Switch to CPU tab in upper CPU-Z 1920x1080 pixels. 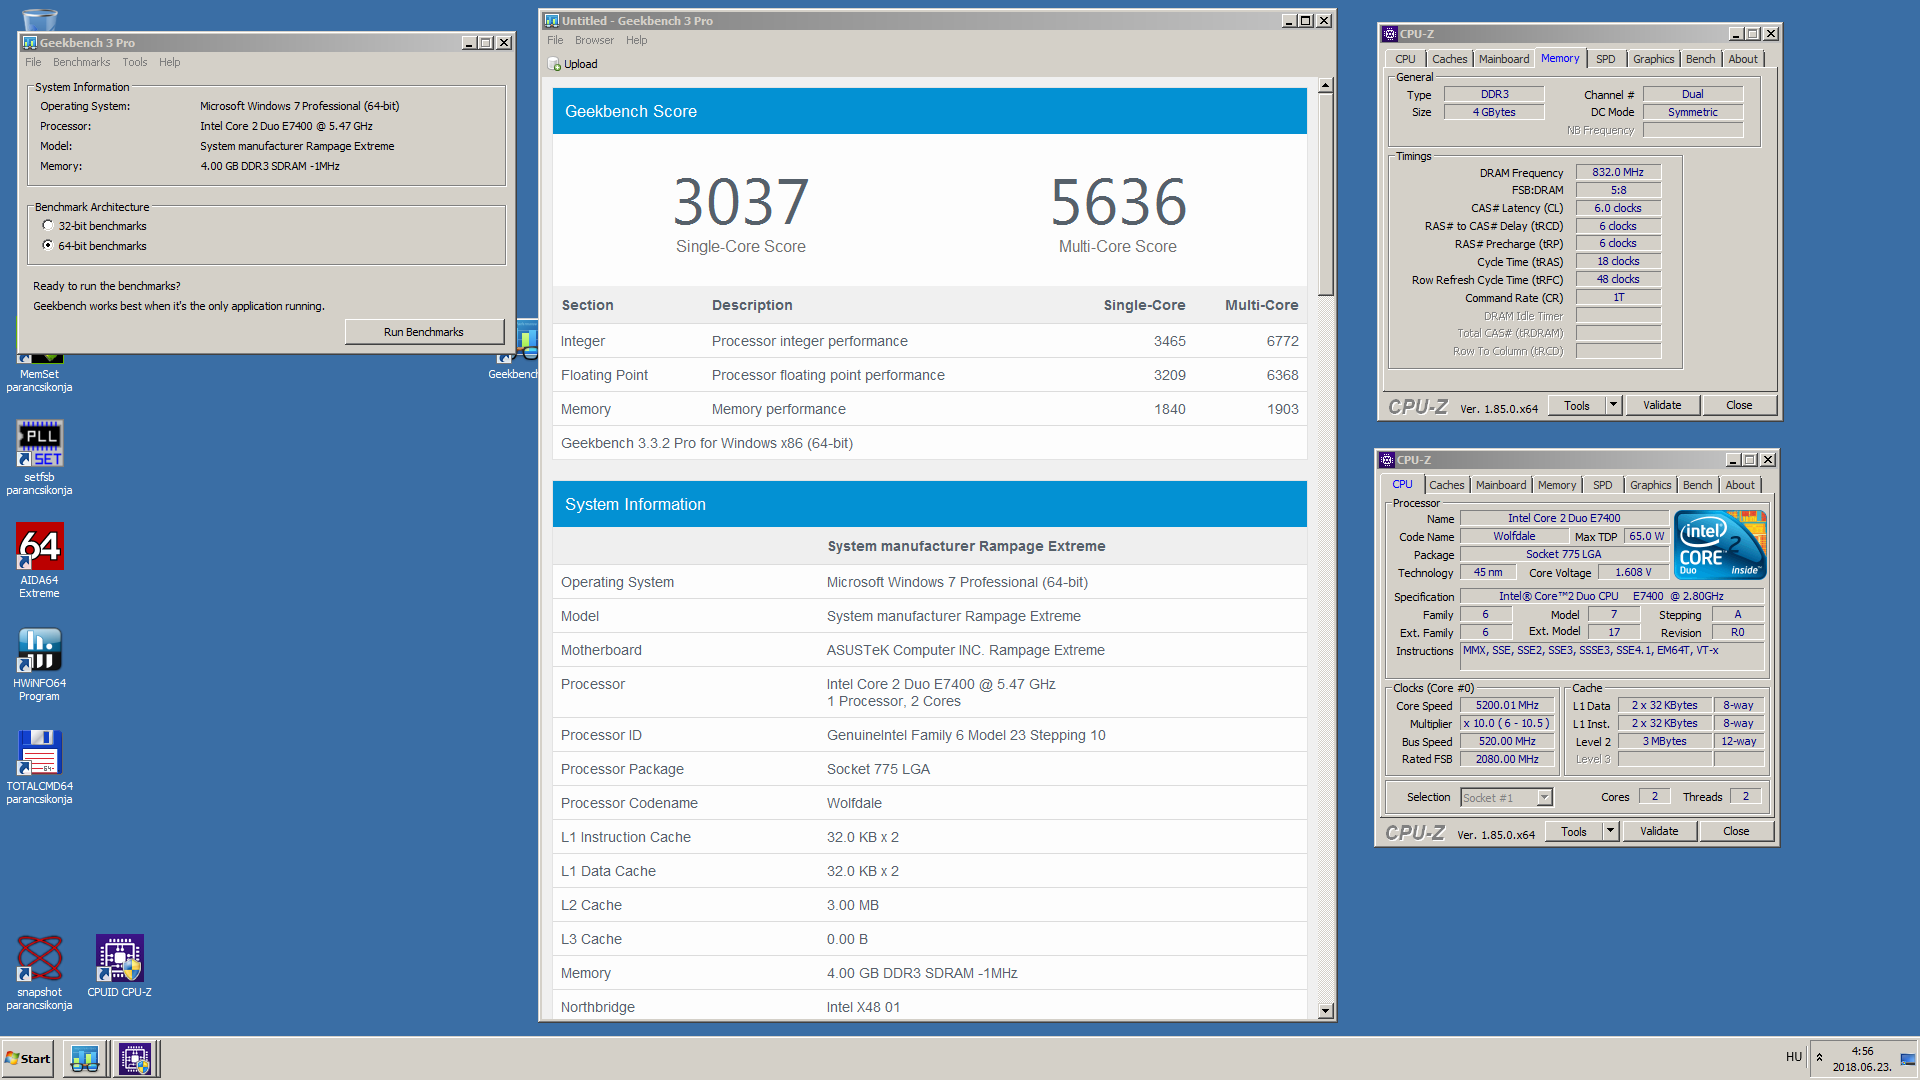[x=1405, y=59]
